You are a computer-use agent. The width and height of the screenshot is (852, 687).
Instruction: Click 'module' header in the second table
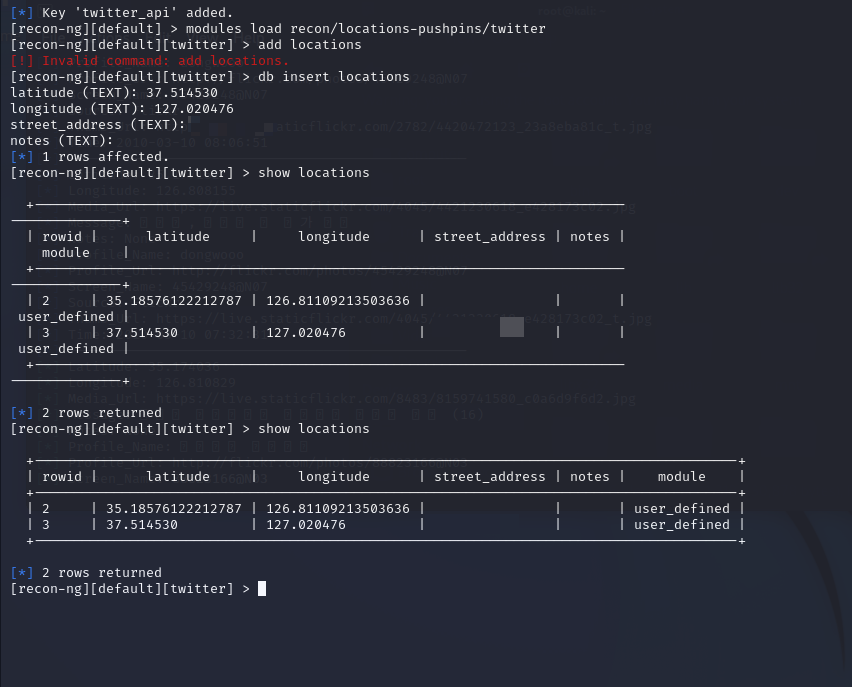click(682, 477)
